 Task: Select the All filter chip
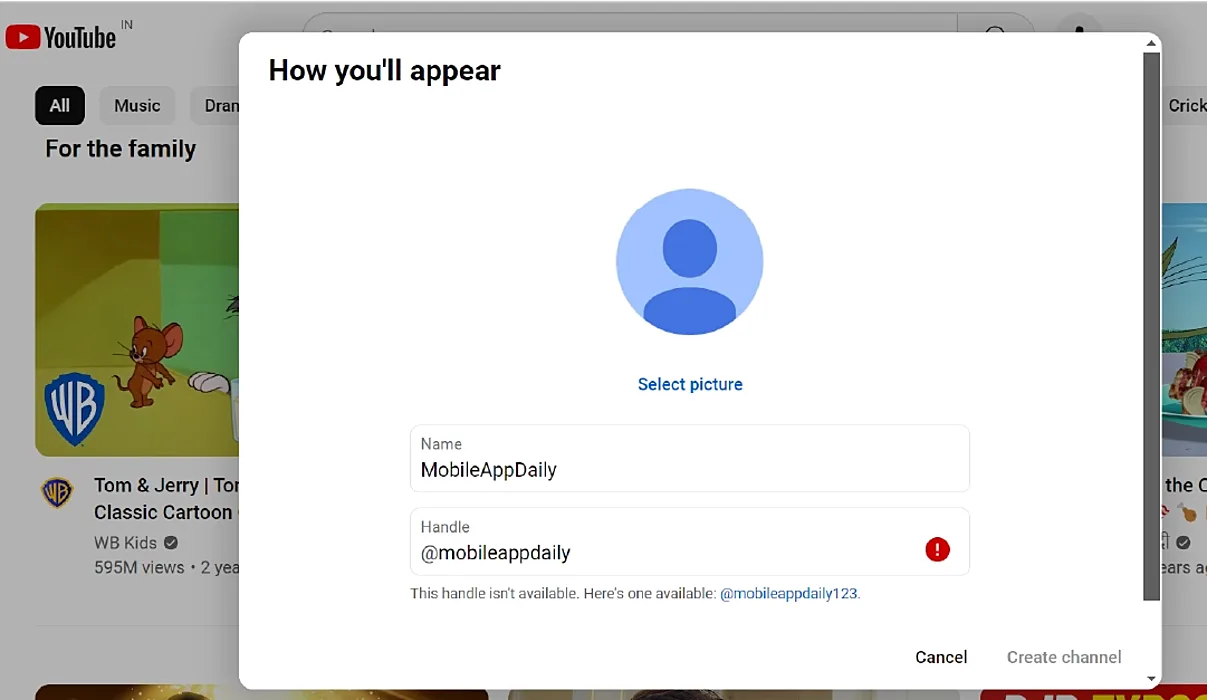[60, 106]
